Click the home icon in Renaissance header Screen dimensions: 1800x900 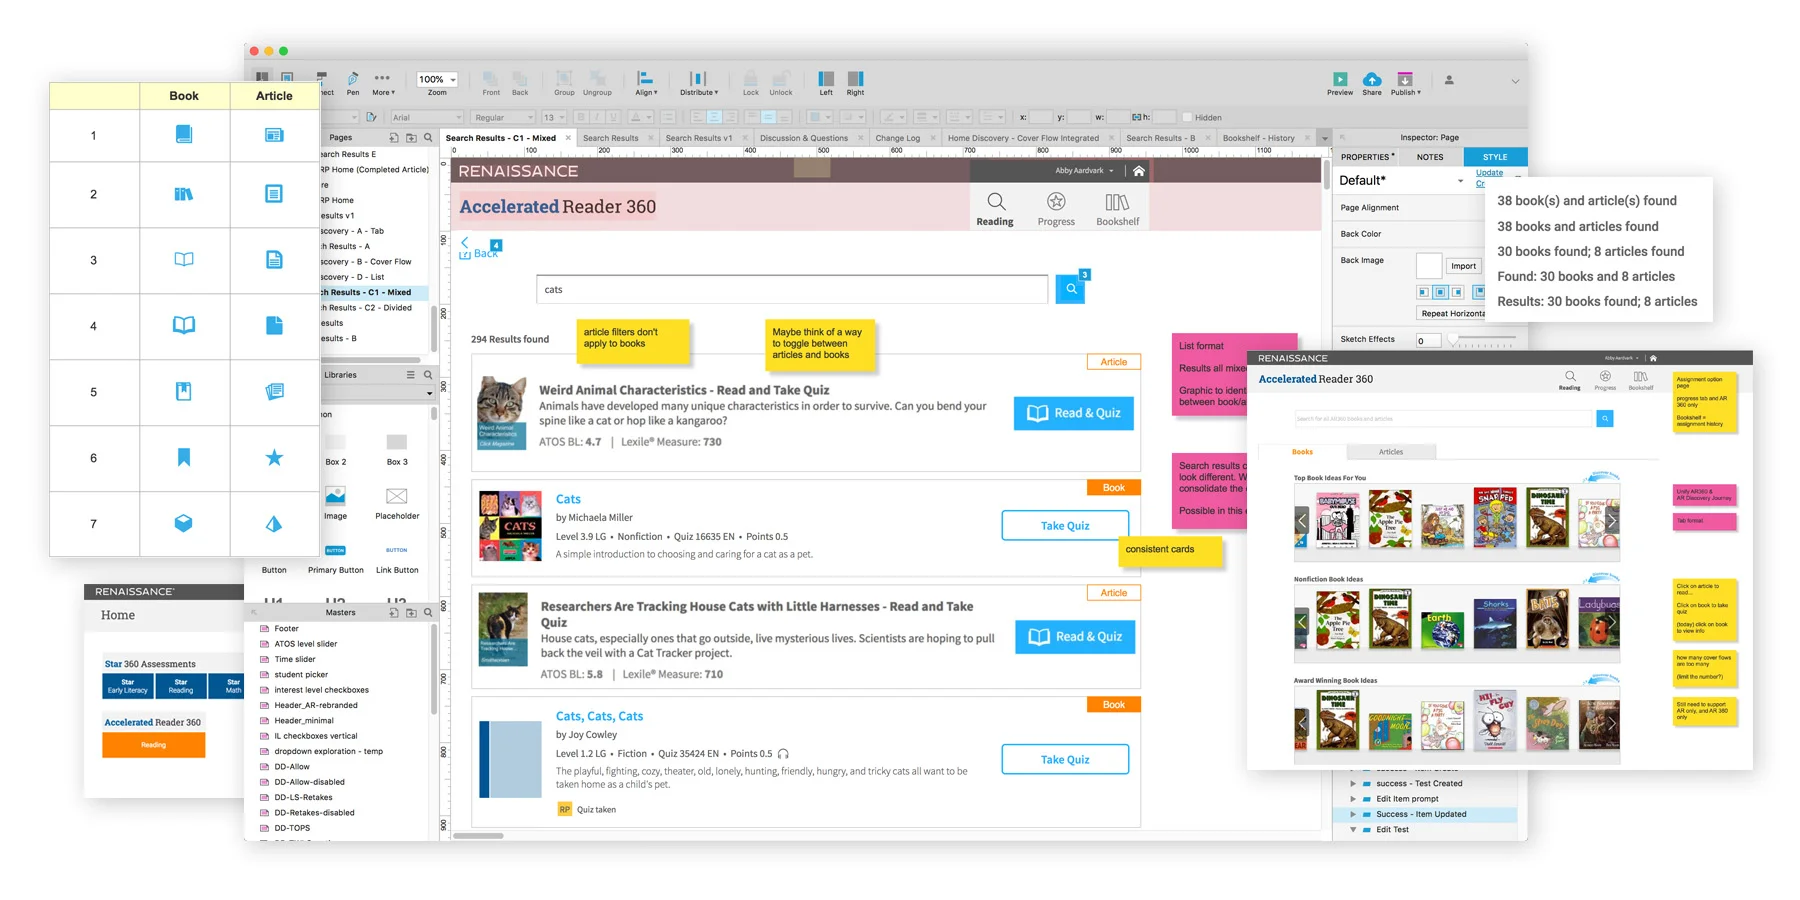(x=1138, y=171)
